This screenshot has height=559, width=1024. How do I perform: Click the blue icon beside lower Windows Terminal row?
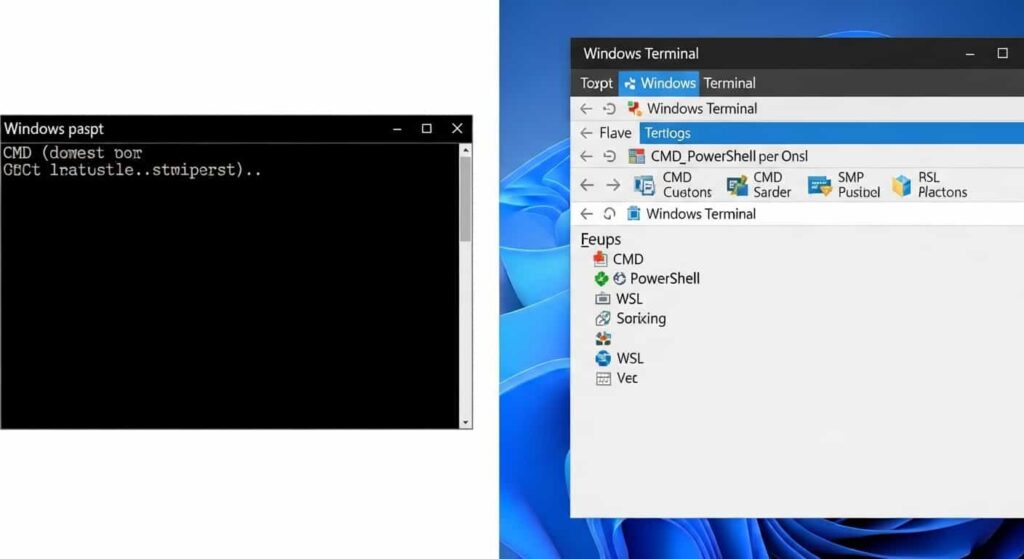point(633,214)
